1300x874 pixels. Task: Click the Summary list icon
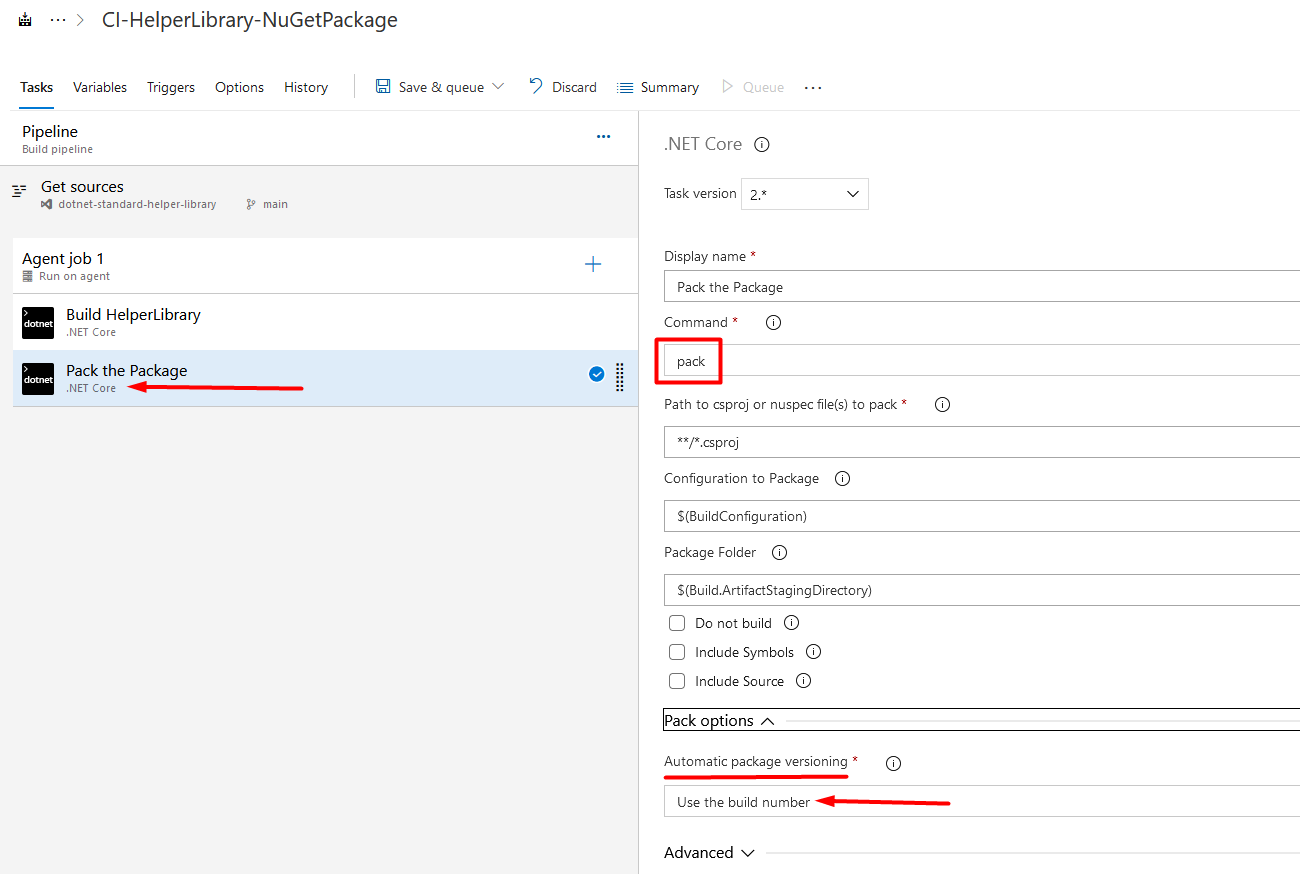pos(625,87)
